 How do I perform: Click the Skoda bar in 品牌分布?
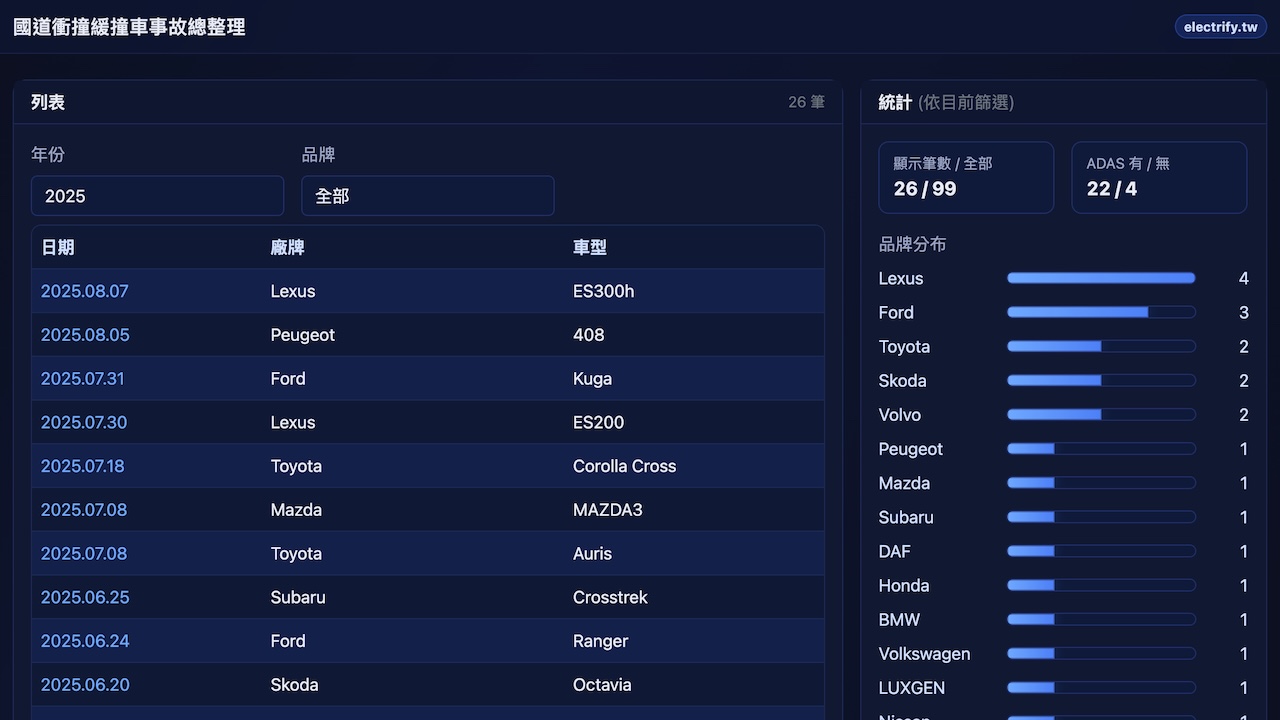1101,380
